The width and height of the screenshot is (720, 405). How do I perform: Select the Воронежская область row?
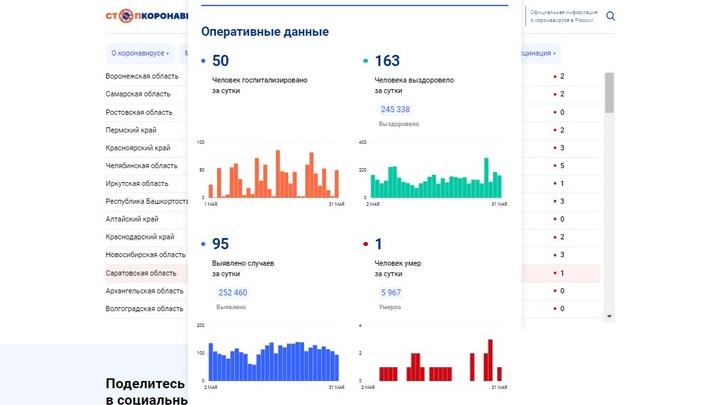143,77
